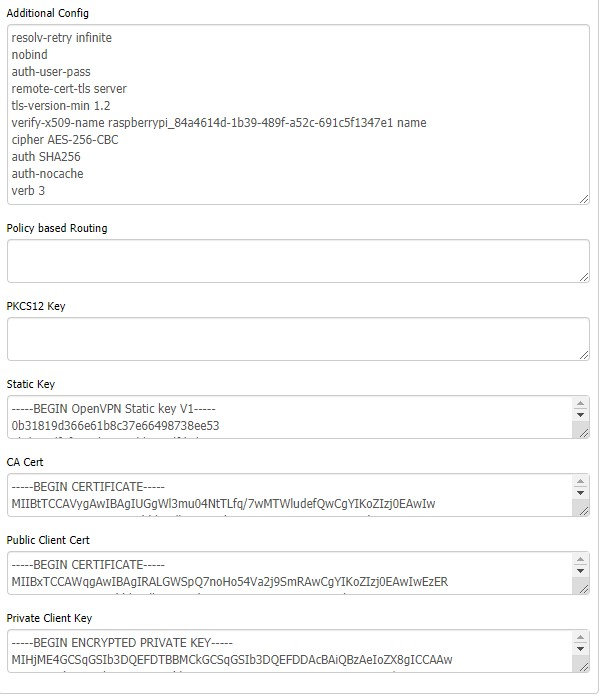This screenshot has height=696, width=613.
Task: Click the Policy based Routing resize grip
Action: (x=584, y=276)
